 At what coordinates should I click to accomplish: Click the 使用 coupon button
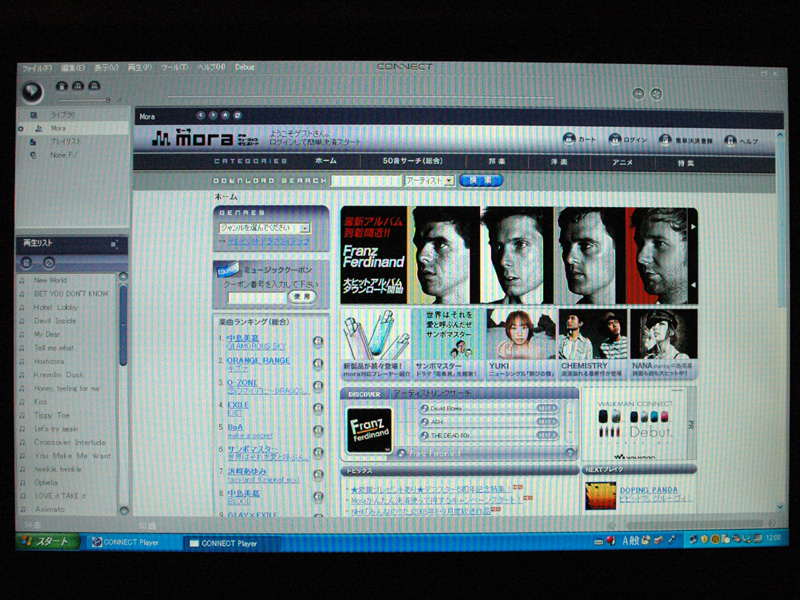click(302, 296)
